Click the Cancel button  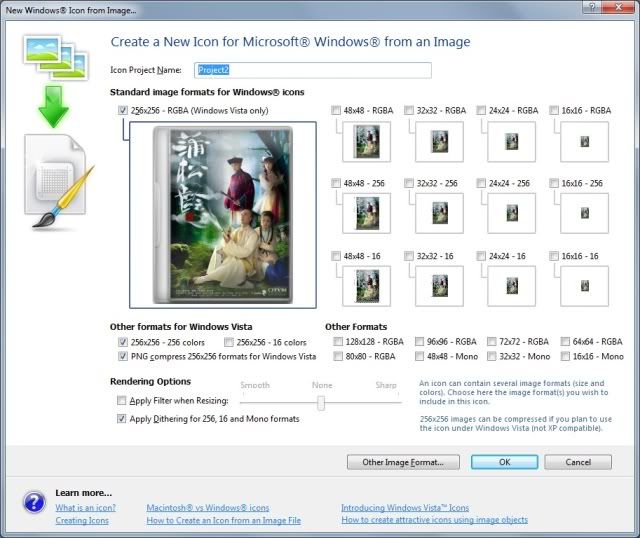578,462
